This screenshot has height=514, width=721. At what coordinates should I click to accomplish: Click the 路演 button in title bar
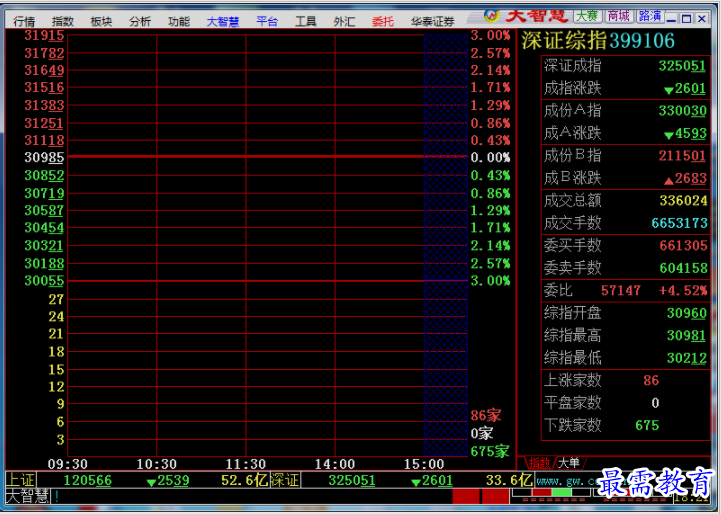tap(650, 16)
